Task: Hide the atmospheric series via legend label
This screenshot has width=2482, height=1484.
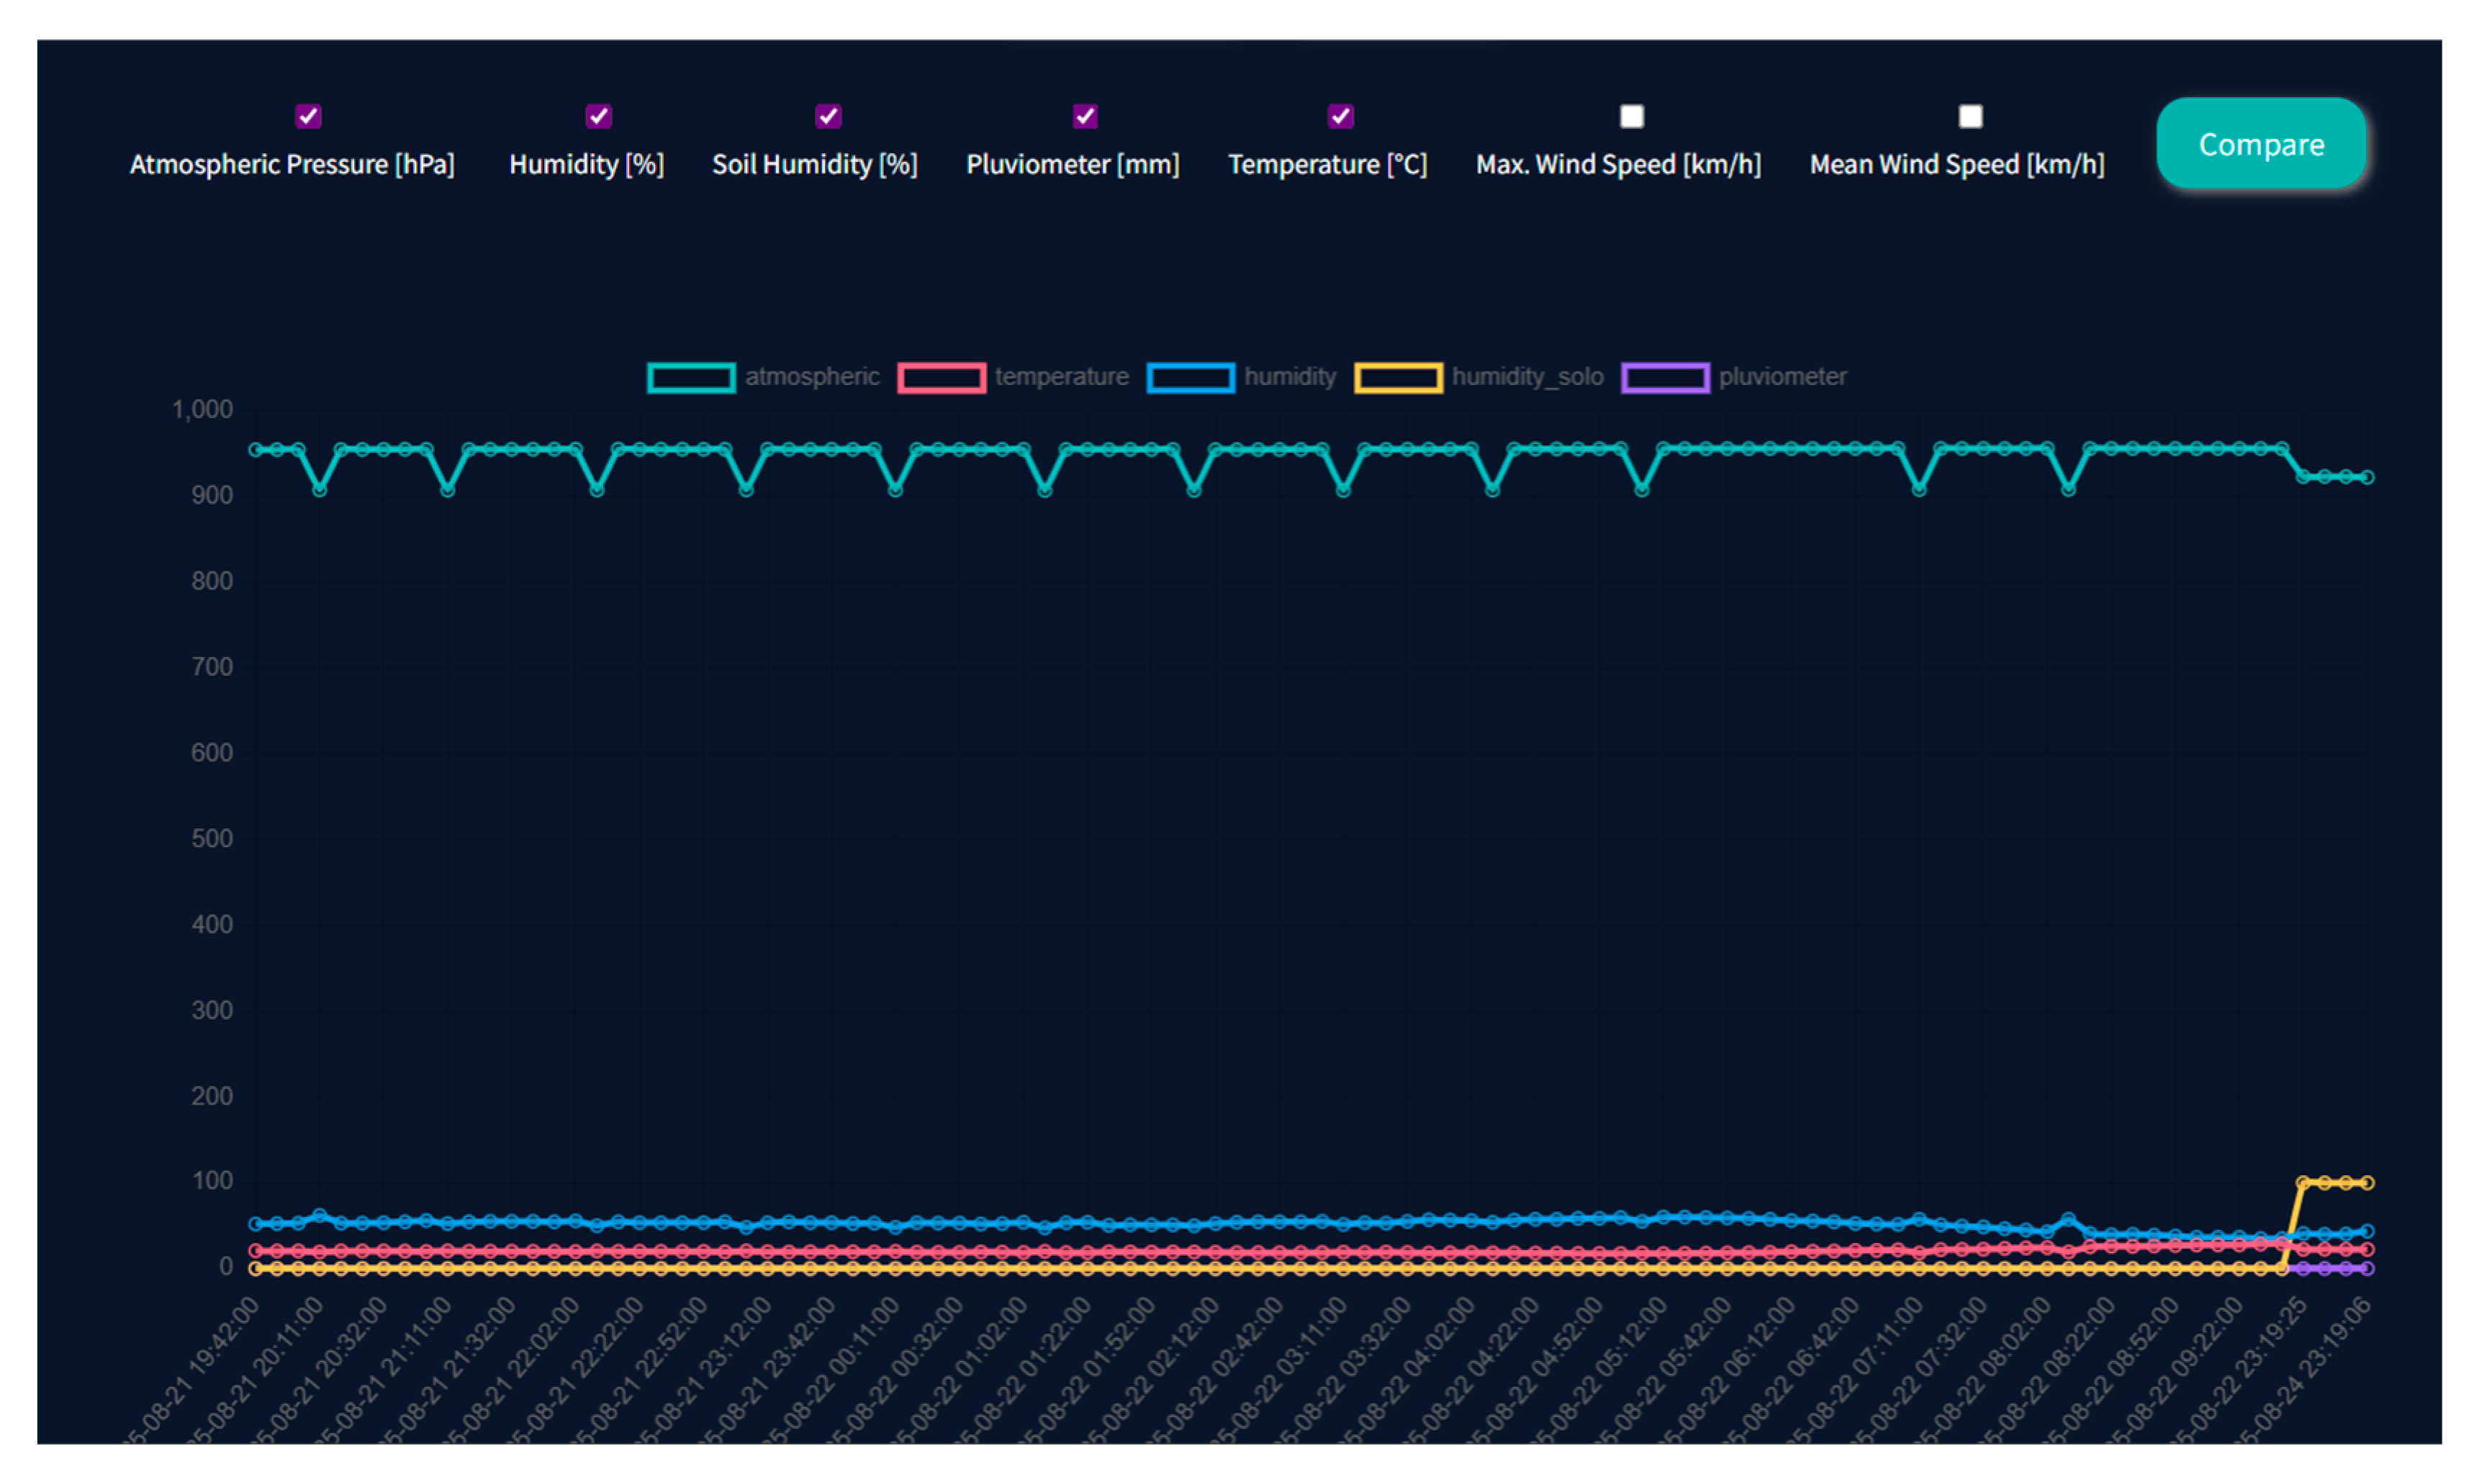Action: tap(811, 377)
